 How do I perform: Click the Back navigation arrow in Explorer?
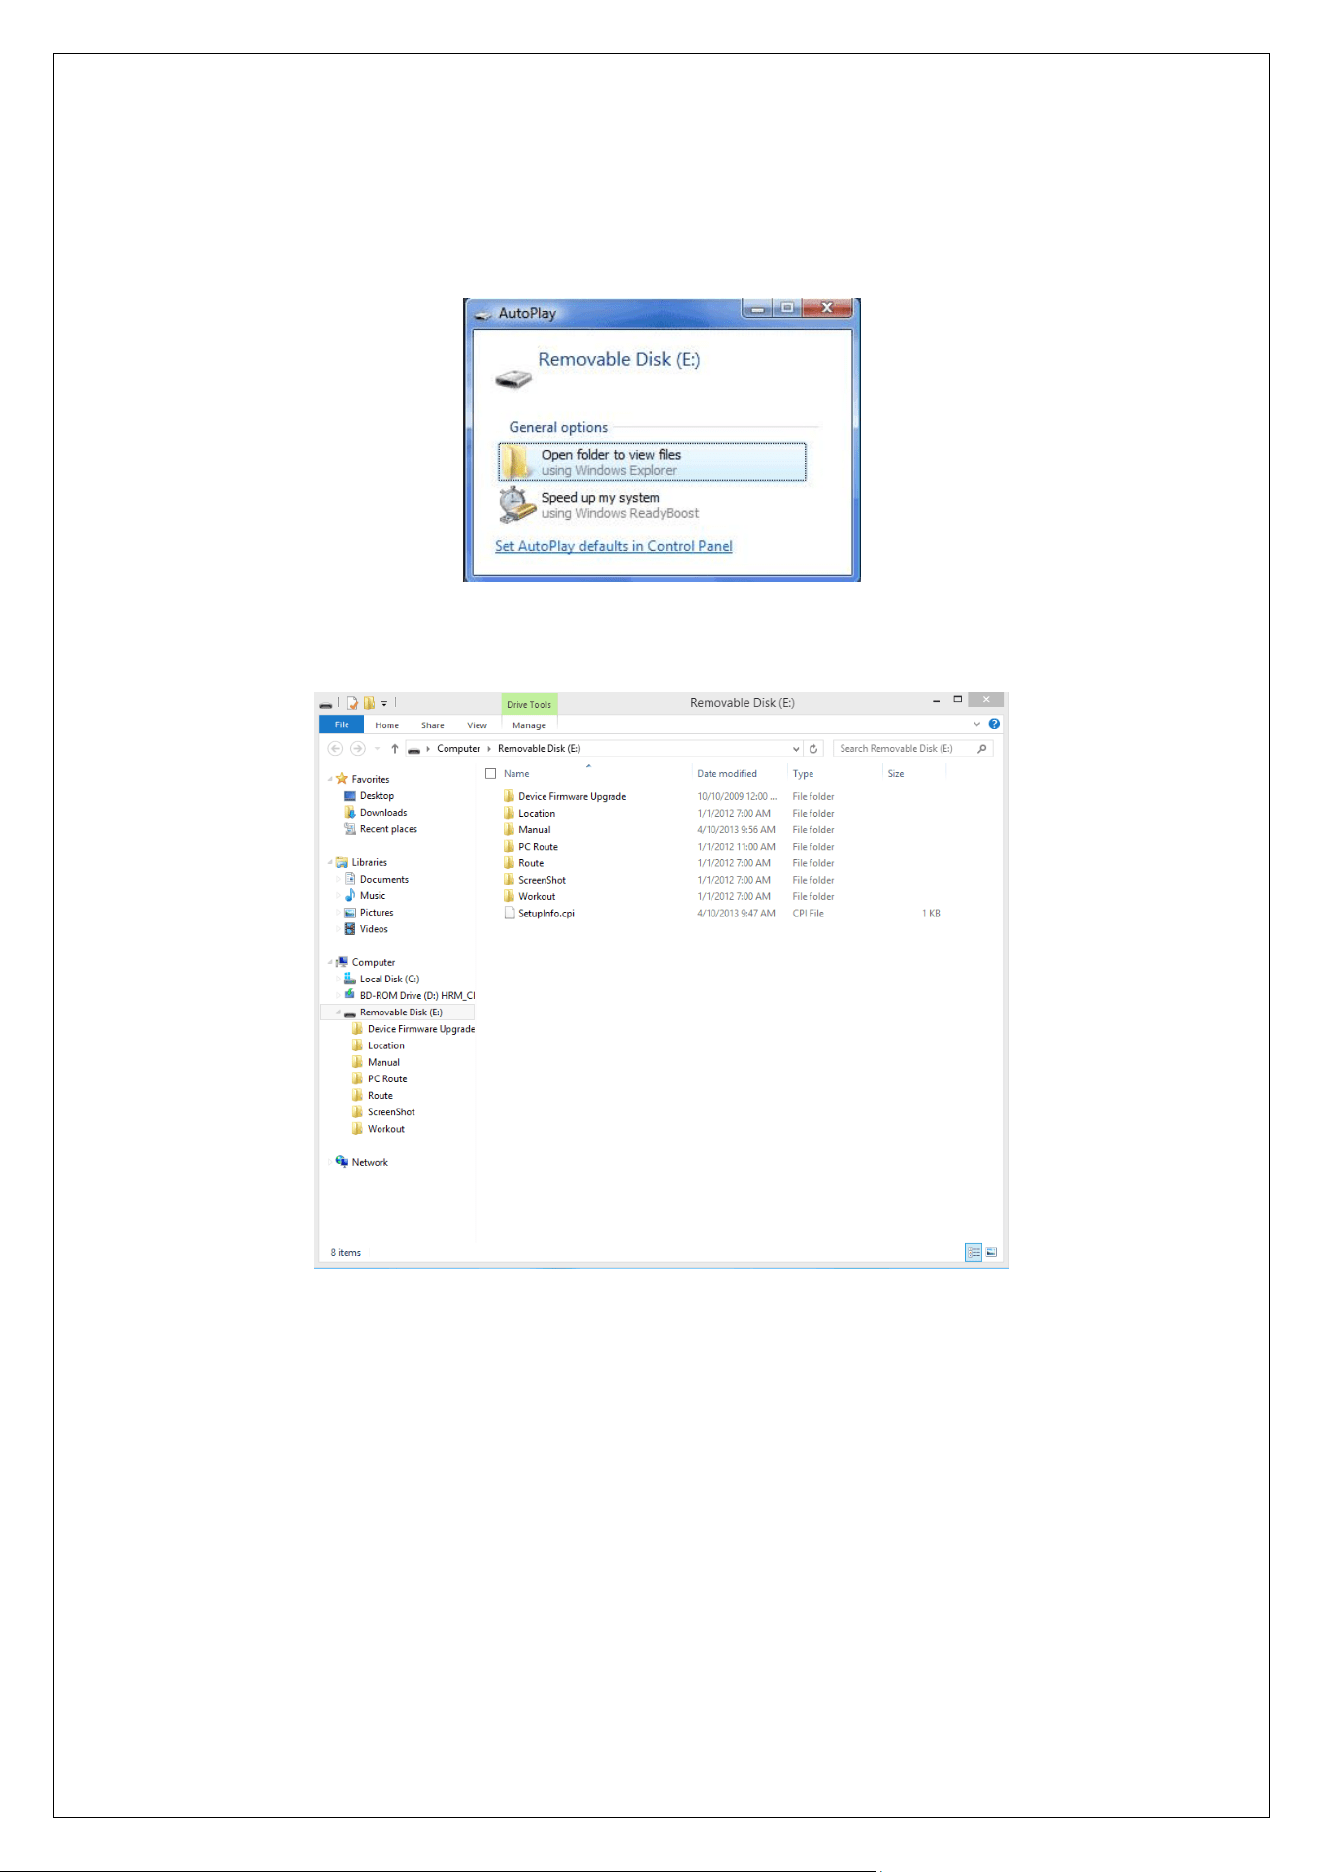pyautogui.click(x=335, y=748)
